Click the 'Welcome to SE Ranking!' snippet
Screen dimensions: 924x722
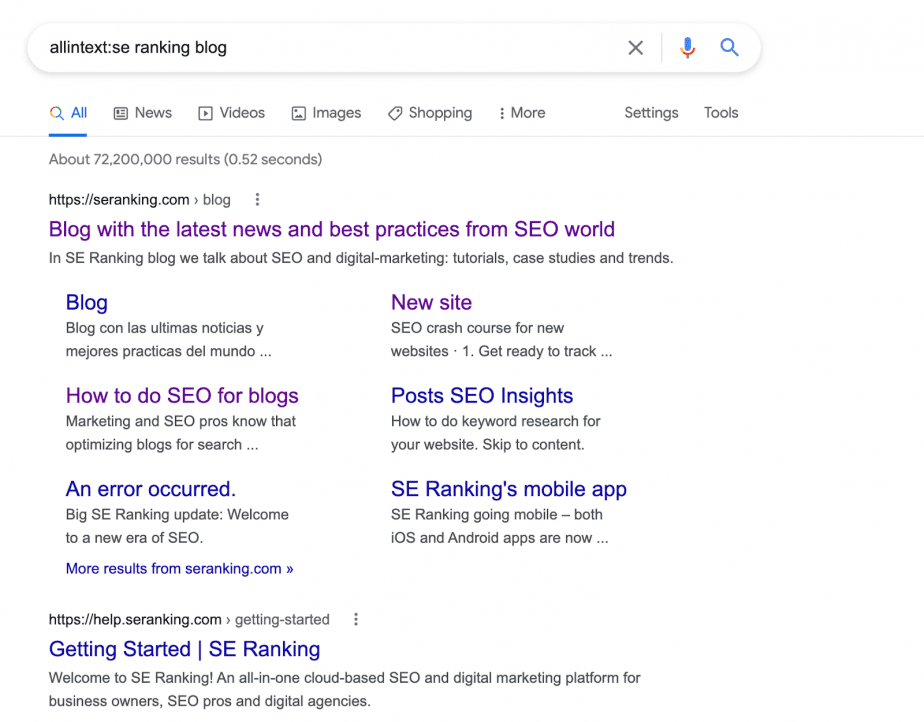click(344, 690)
